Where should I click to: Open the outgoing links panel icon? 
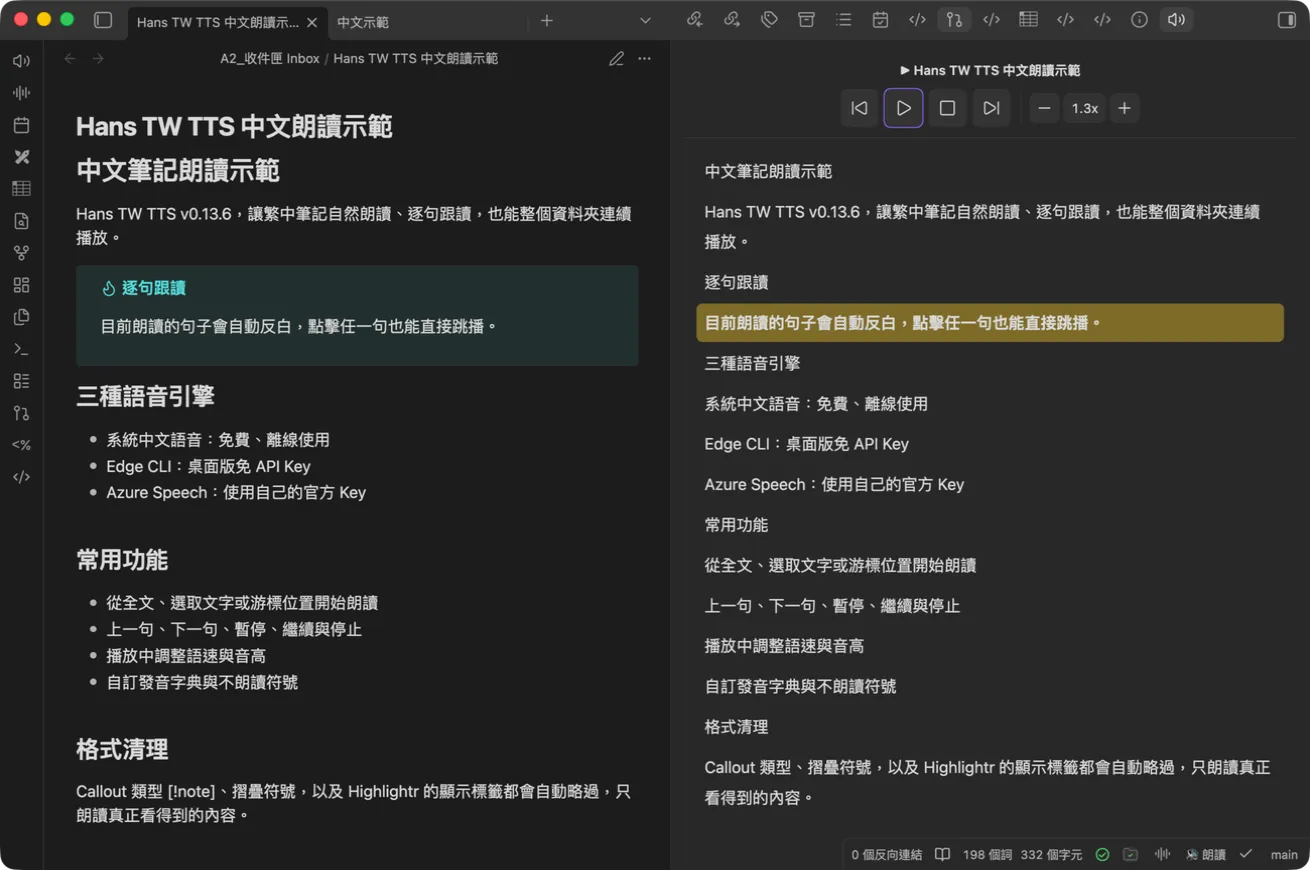click(732, 20)
